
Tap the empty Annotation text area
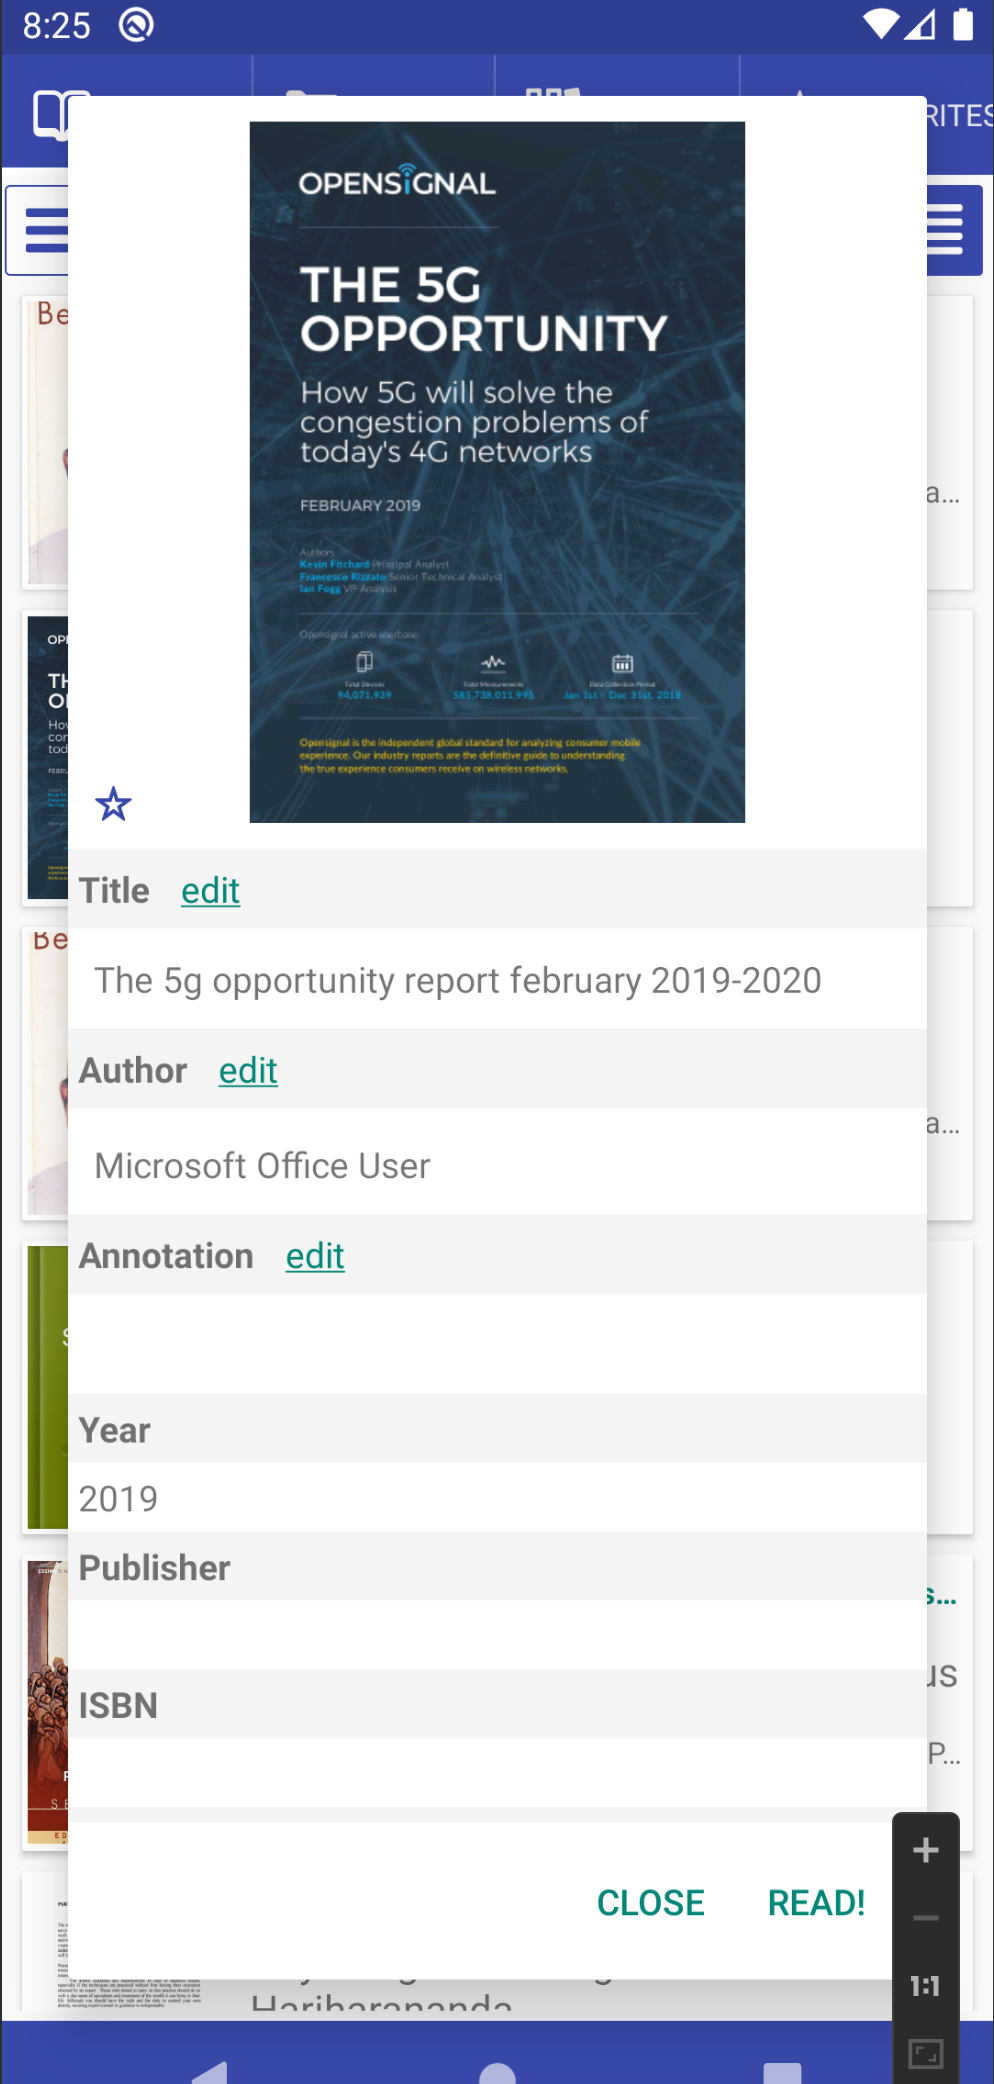pos(497,1343)
